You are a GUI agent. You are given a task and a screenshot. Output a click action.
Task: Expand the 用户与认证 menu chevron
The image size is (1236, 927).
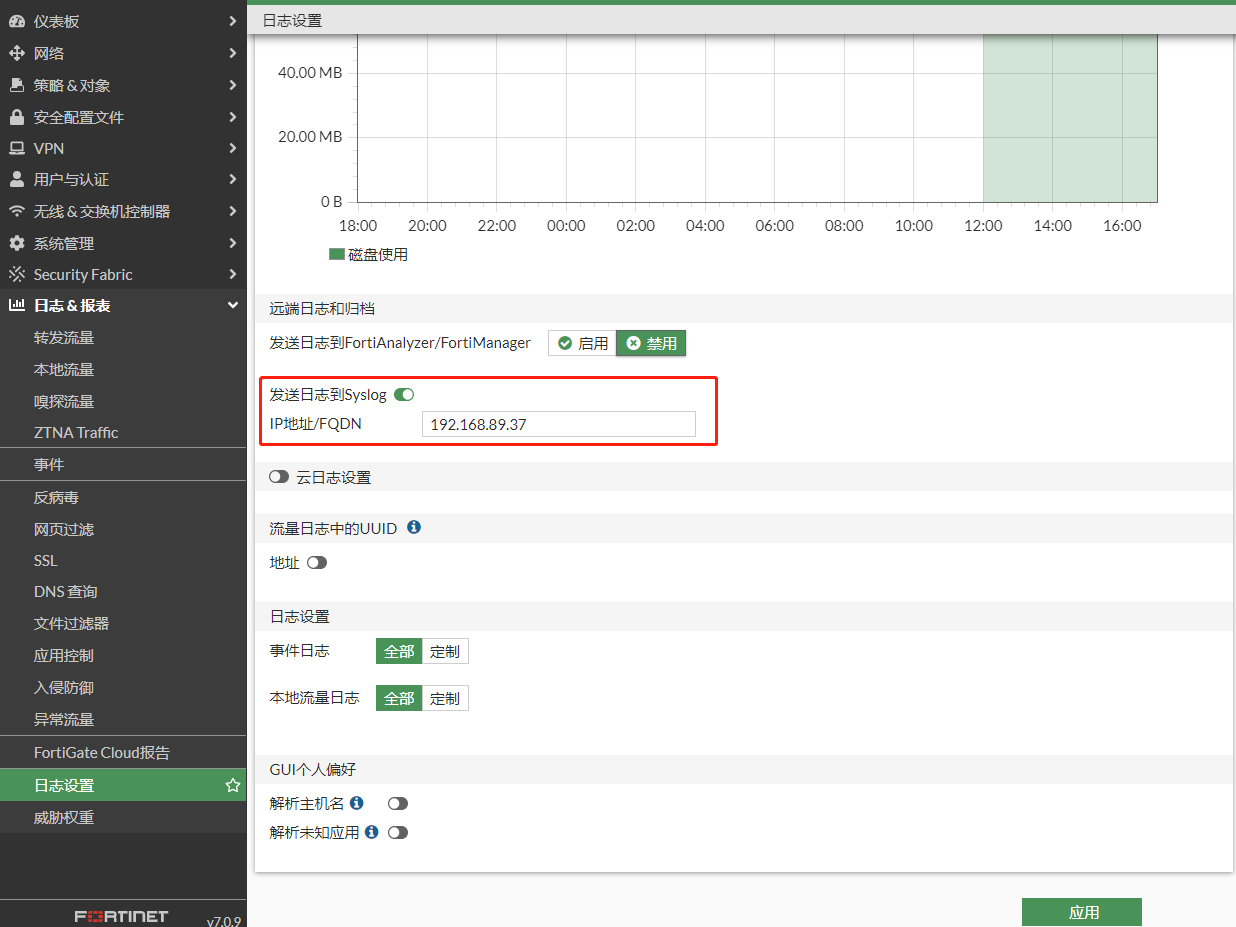click(x=232, y=180)
